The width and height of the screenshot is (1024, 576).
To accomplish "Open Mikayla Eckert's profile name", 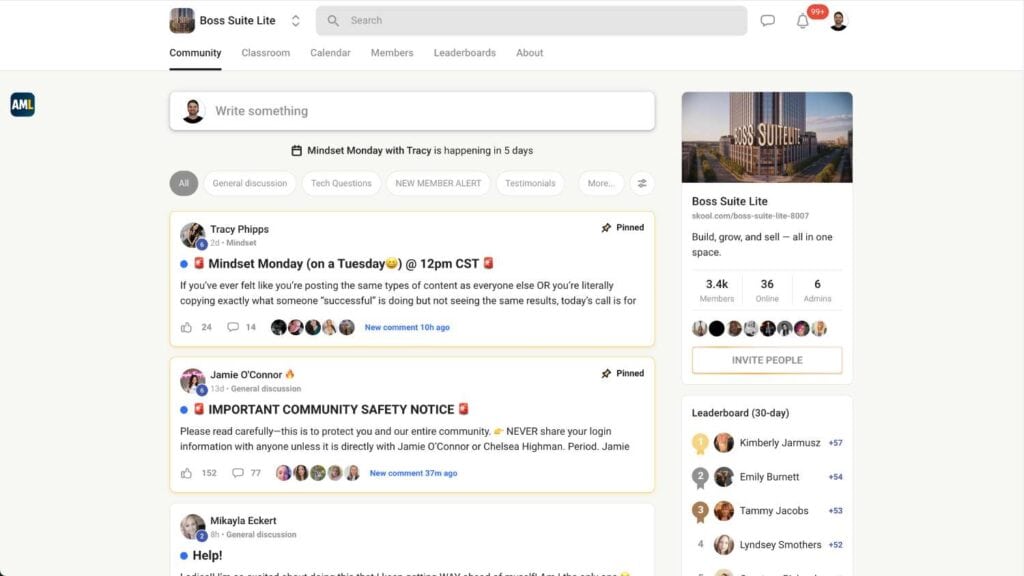I will [x=243, y=520].
